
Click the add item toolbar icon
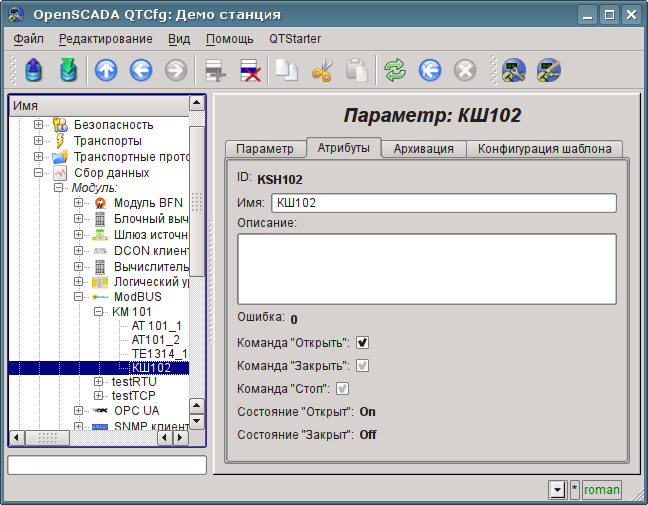point(215,70)
